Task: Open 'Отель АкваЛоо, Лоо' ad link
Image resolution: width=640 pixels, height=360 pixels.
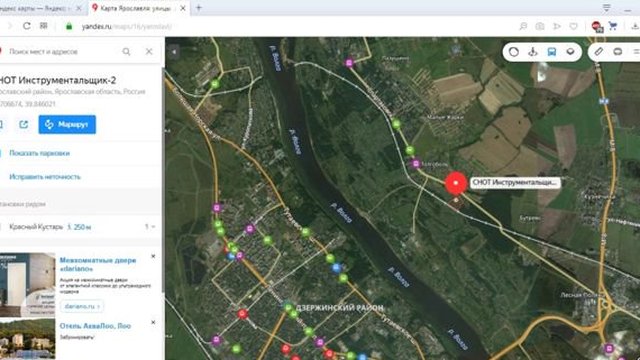Action: click(95, 326)
